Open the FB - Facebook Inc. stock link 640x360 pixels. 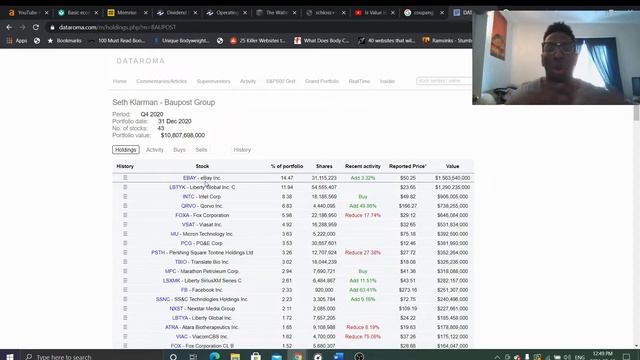point(202,290)
